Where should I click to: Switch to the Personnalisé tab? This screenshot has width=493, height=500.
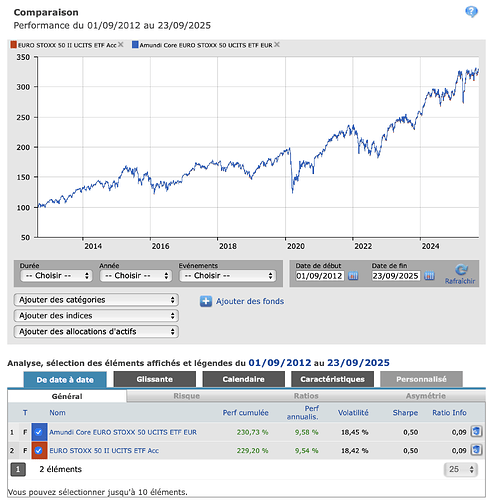[421, 379]
